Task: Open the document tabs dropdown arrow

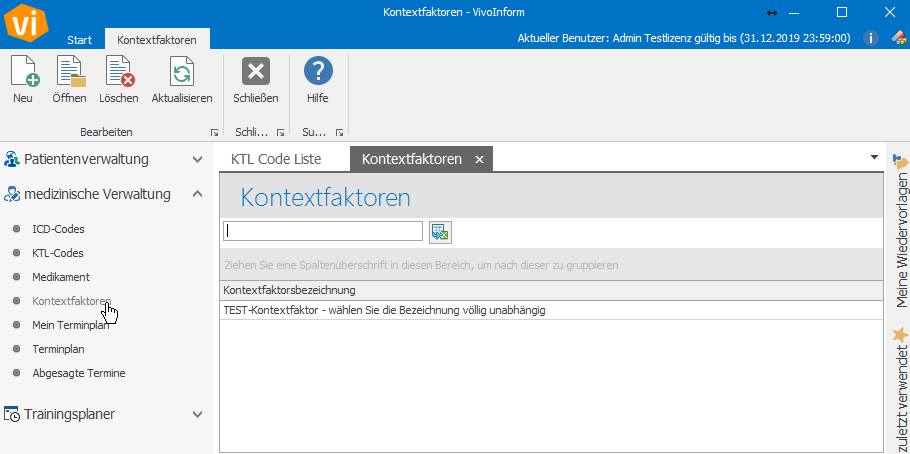Action: tap(875, 157)
